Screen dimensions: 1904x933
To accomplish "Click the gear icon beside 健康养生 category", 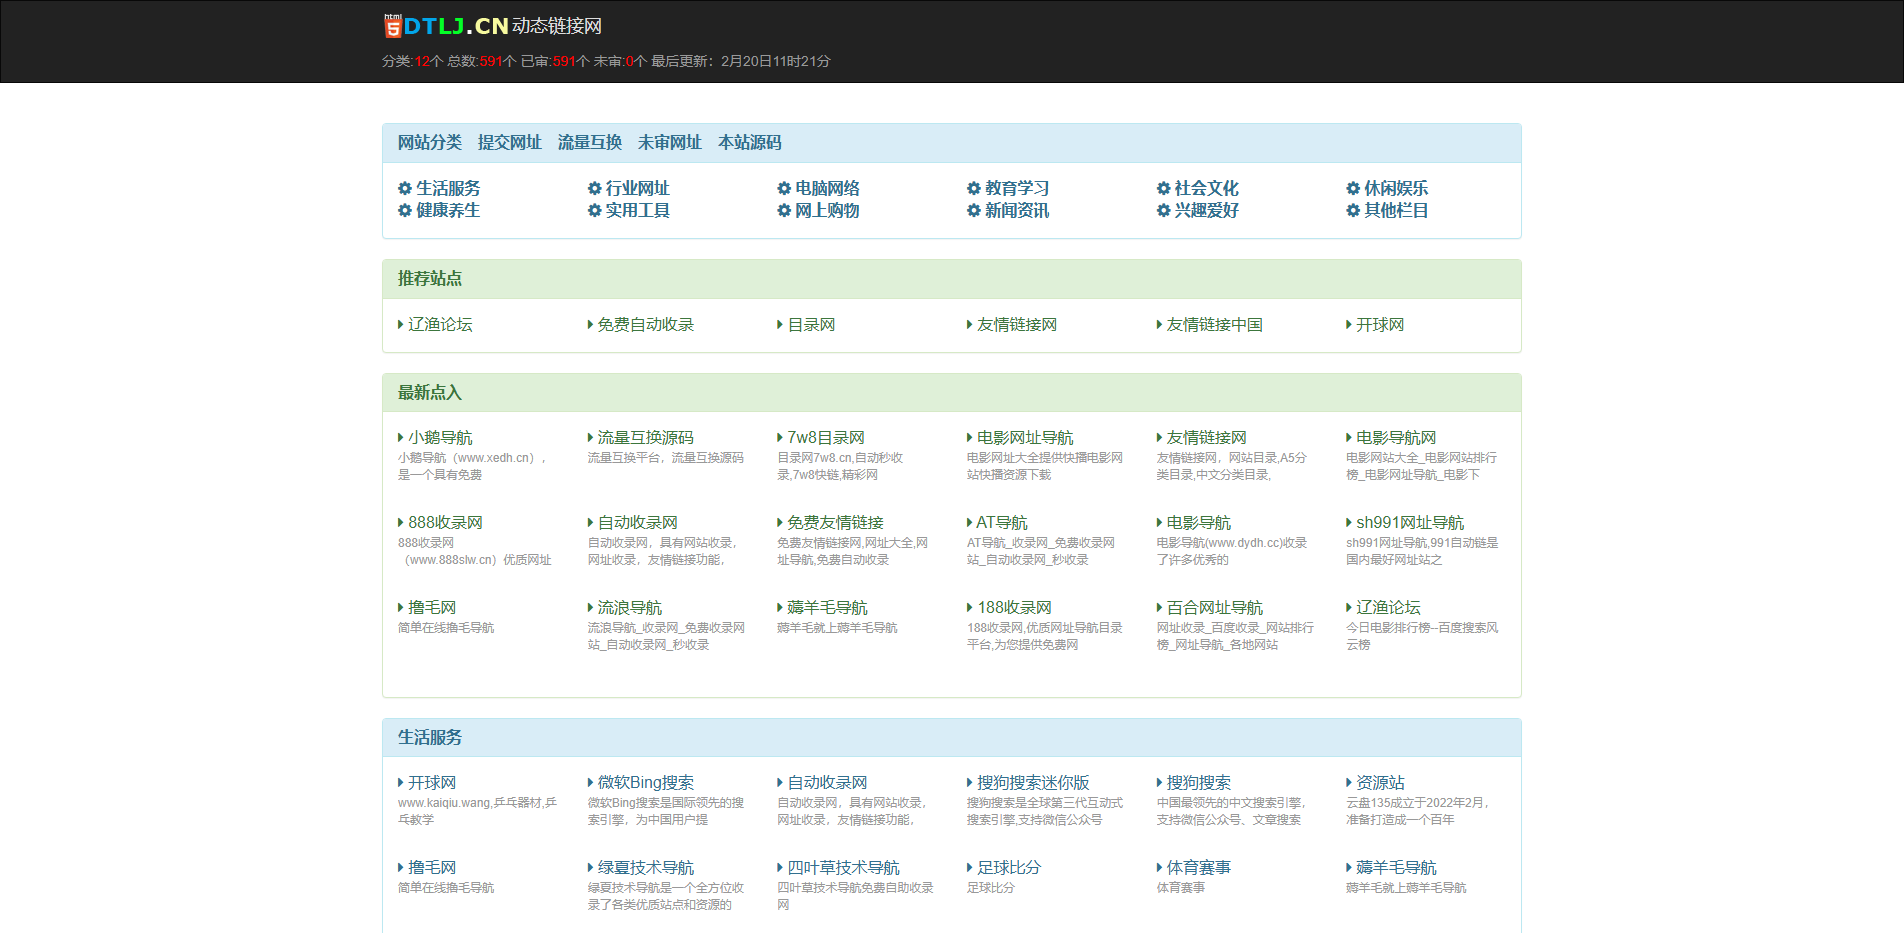I will click(404, 211).
